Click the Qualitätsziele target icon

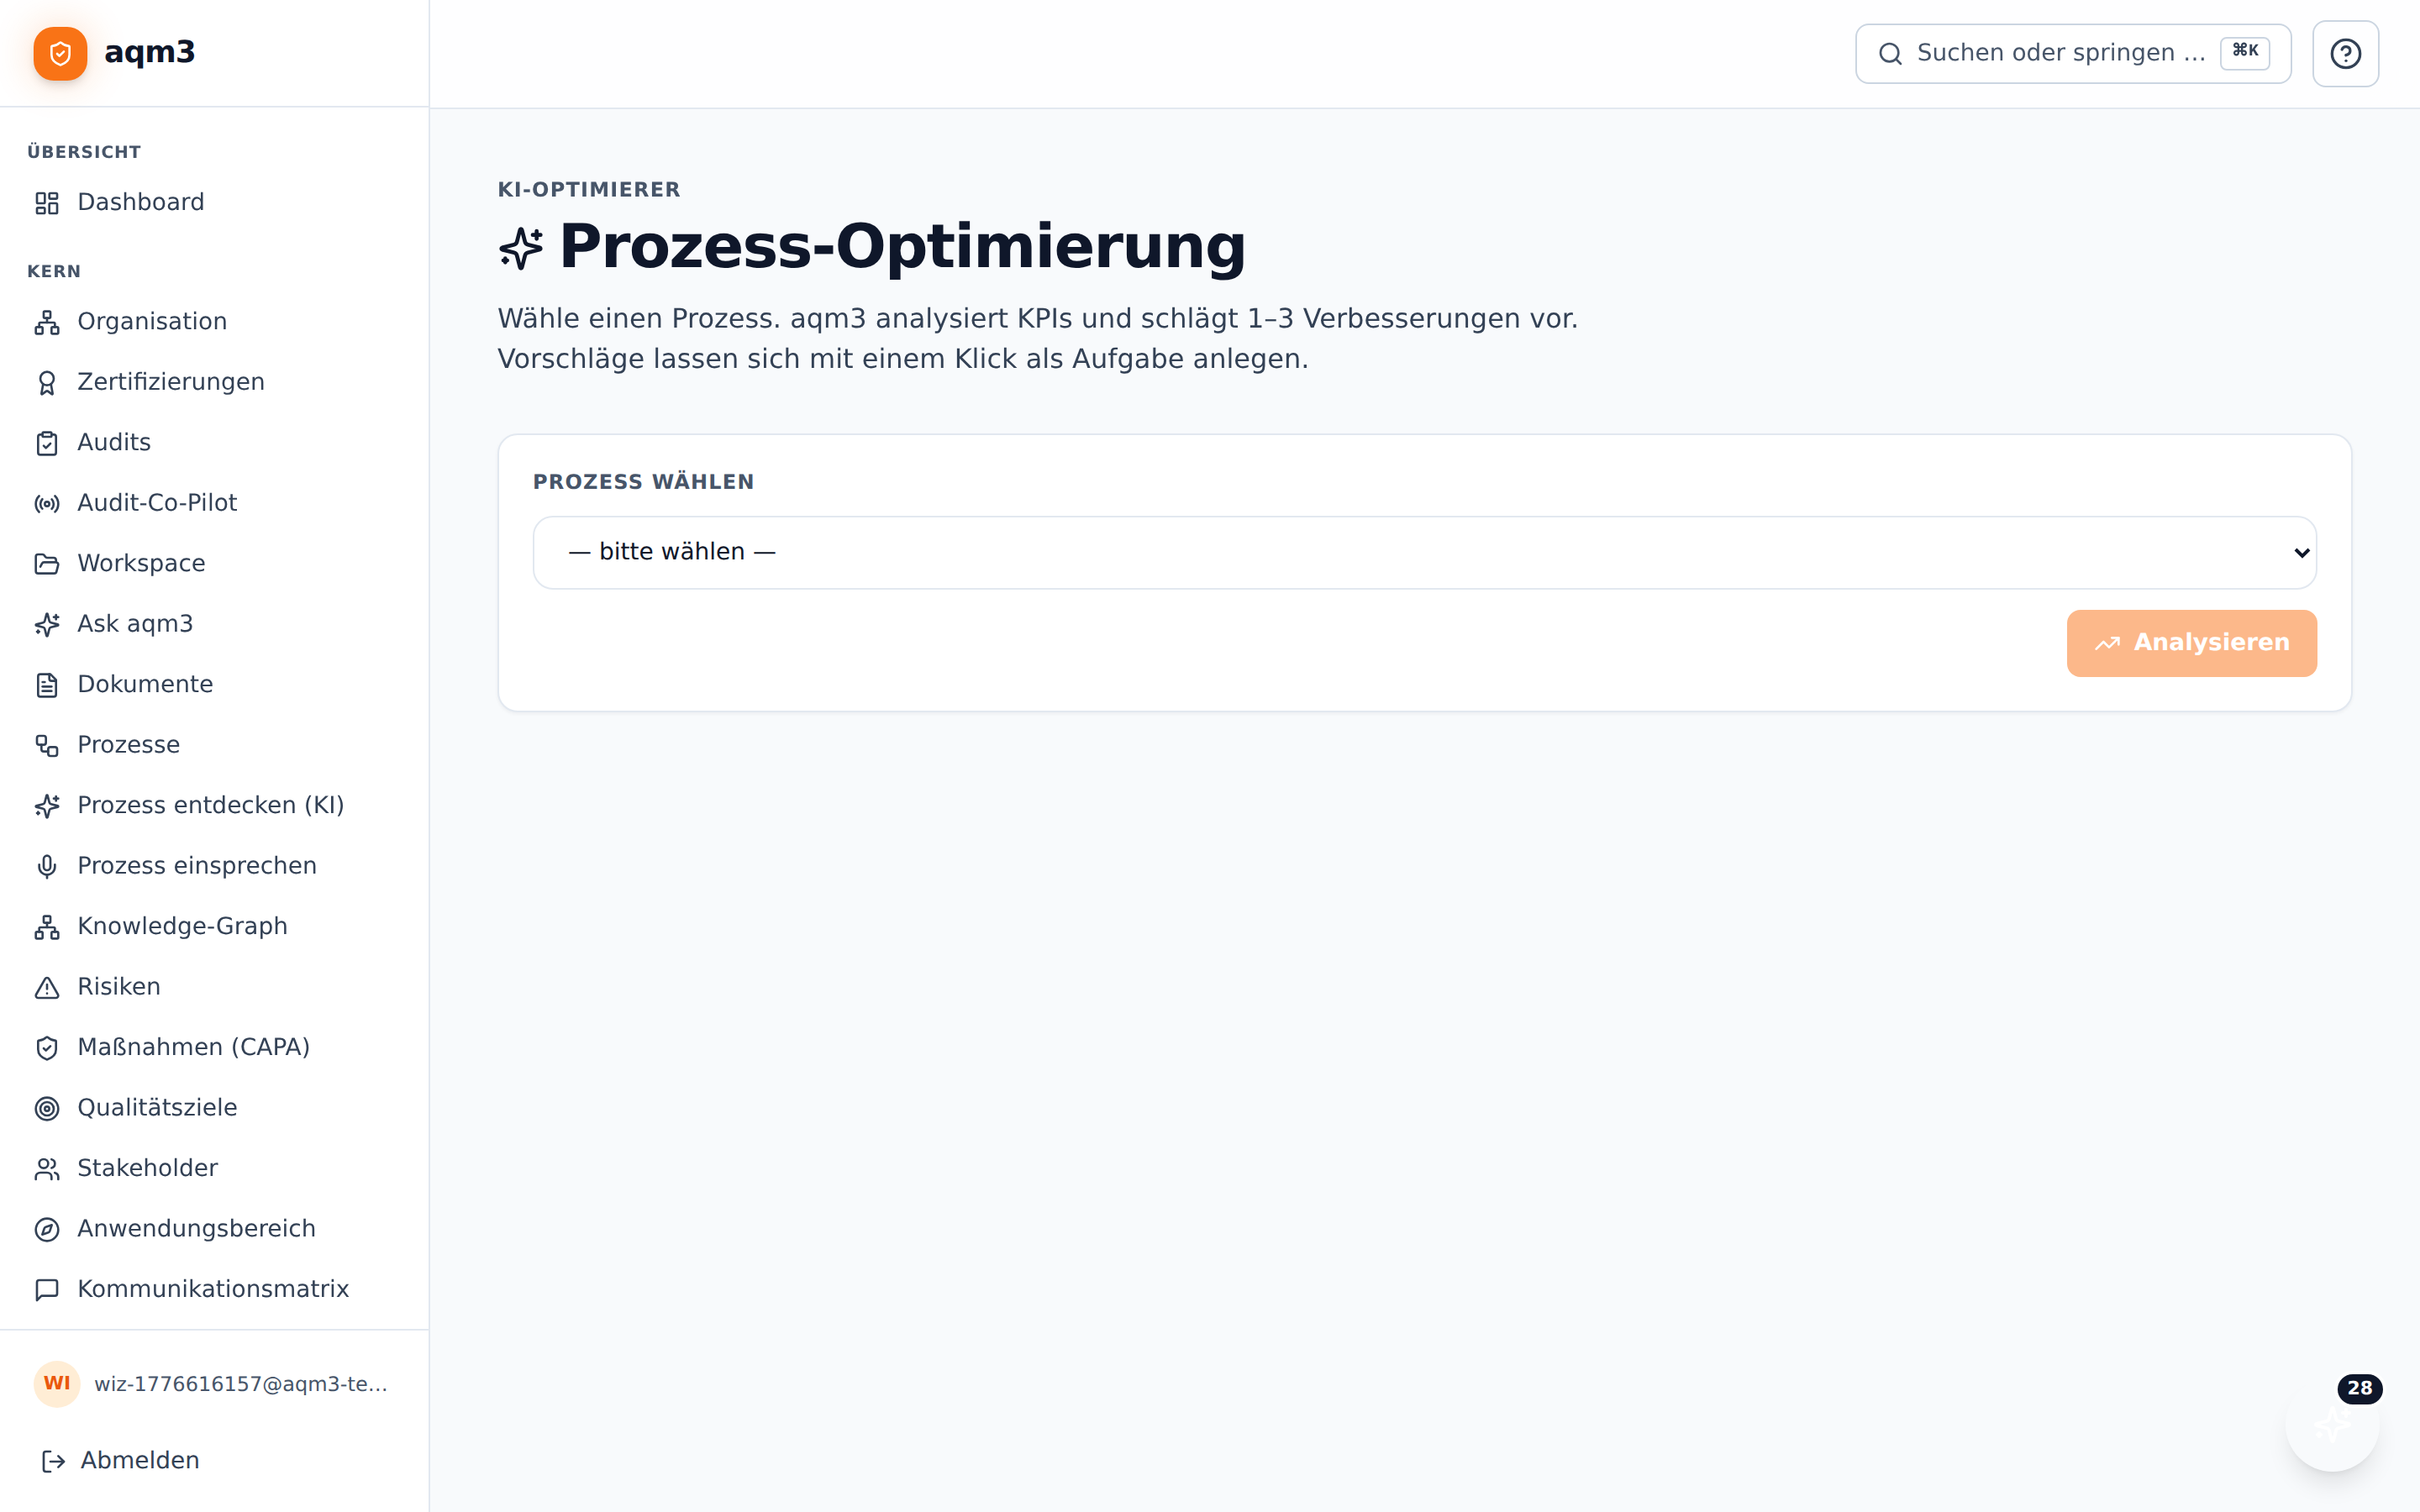47,1108
